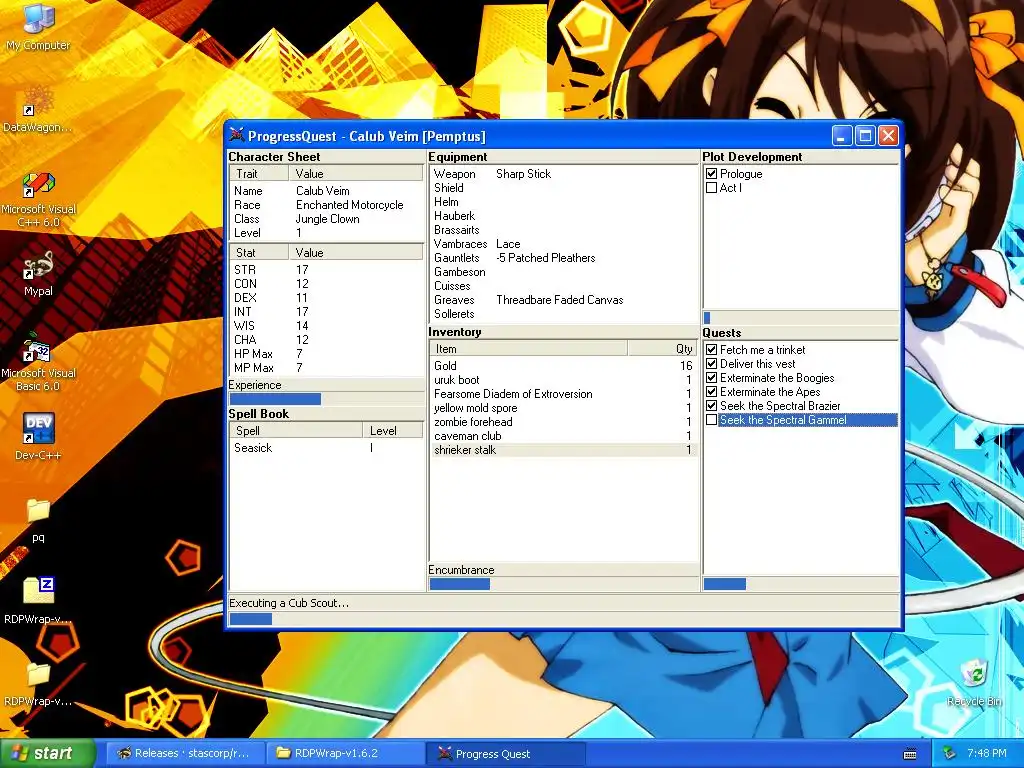Click the Executing a Cub Scout status text
Image resolution: width=1024 pixels, height=768 pixels.
pos(289,603)
